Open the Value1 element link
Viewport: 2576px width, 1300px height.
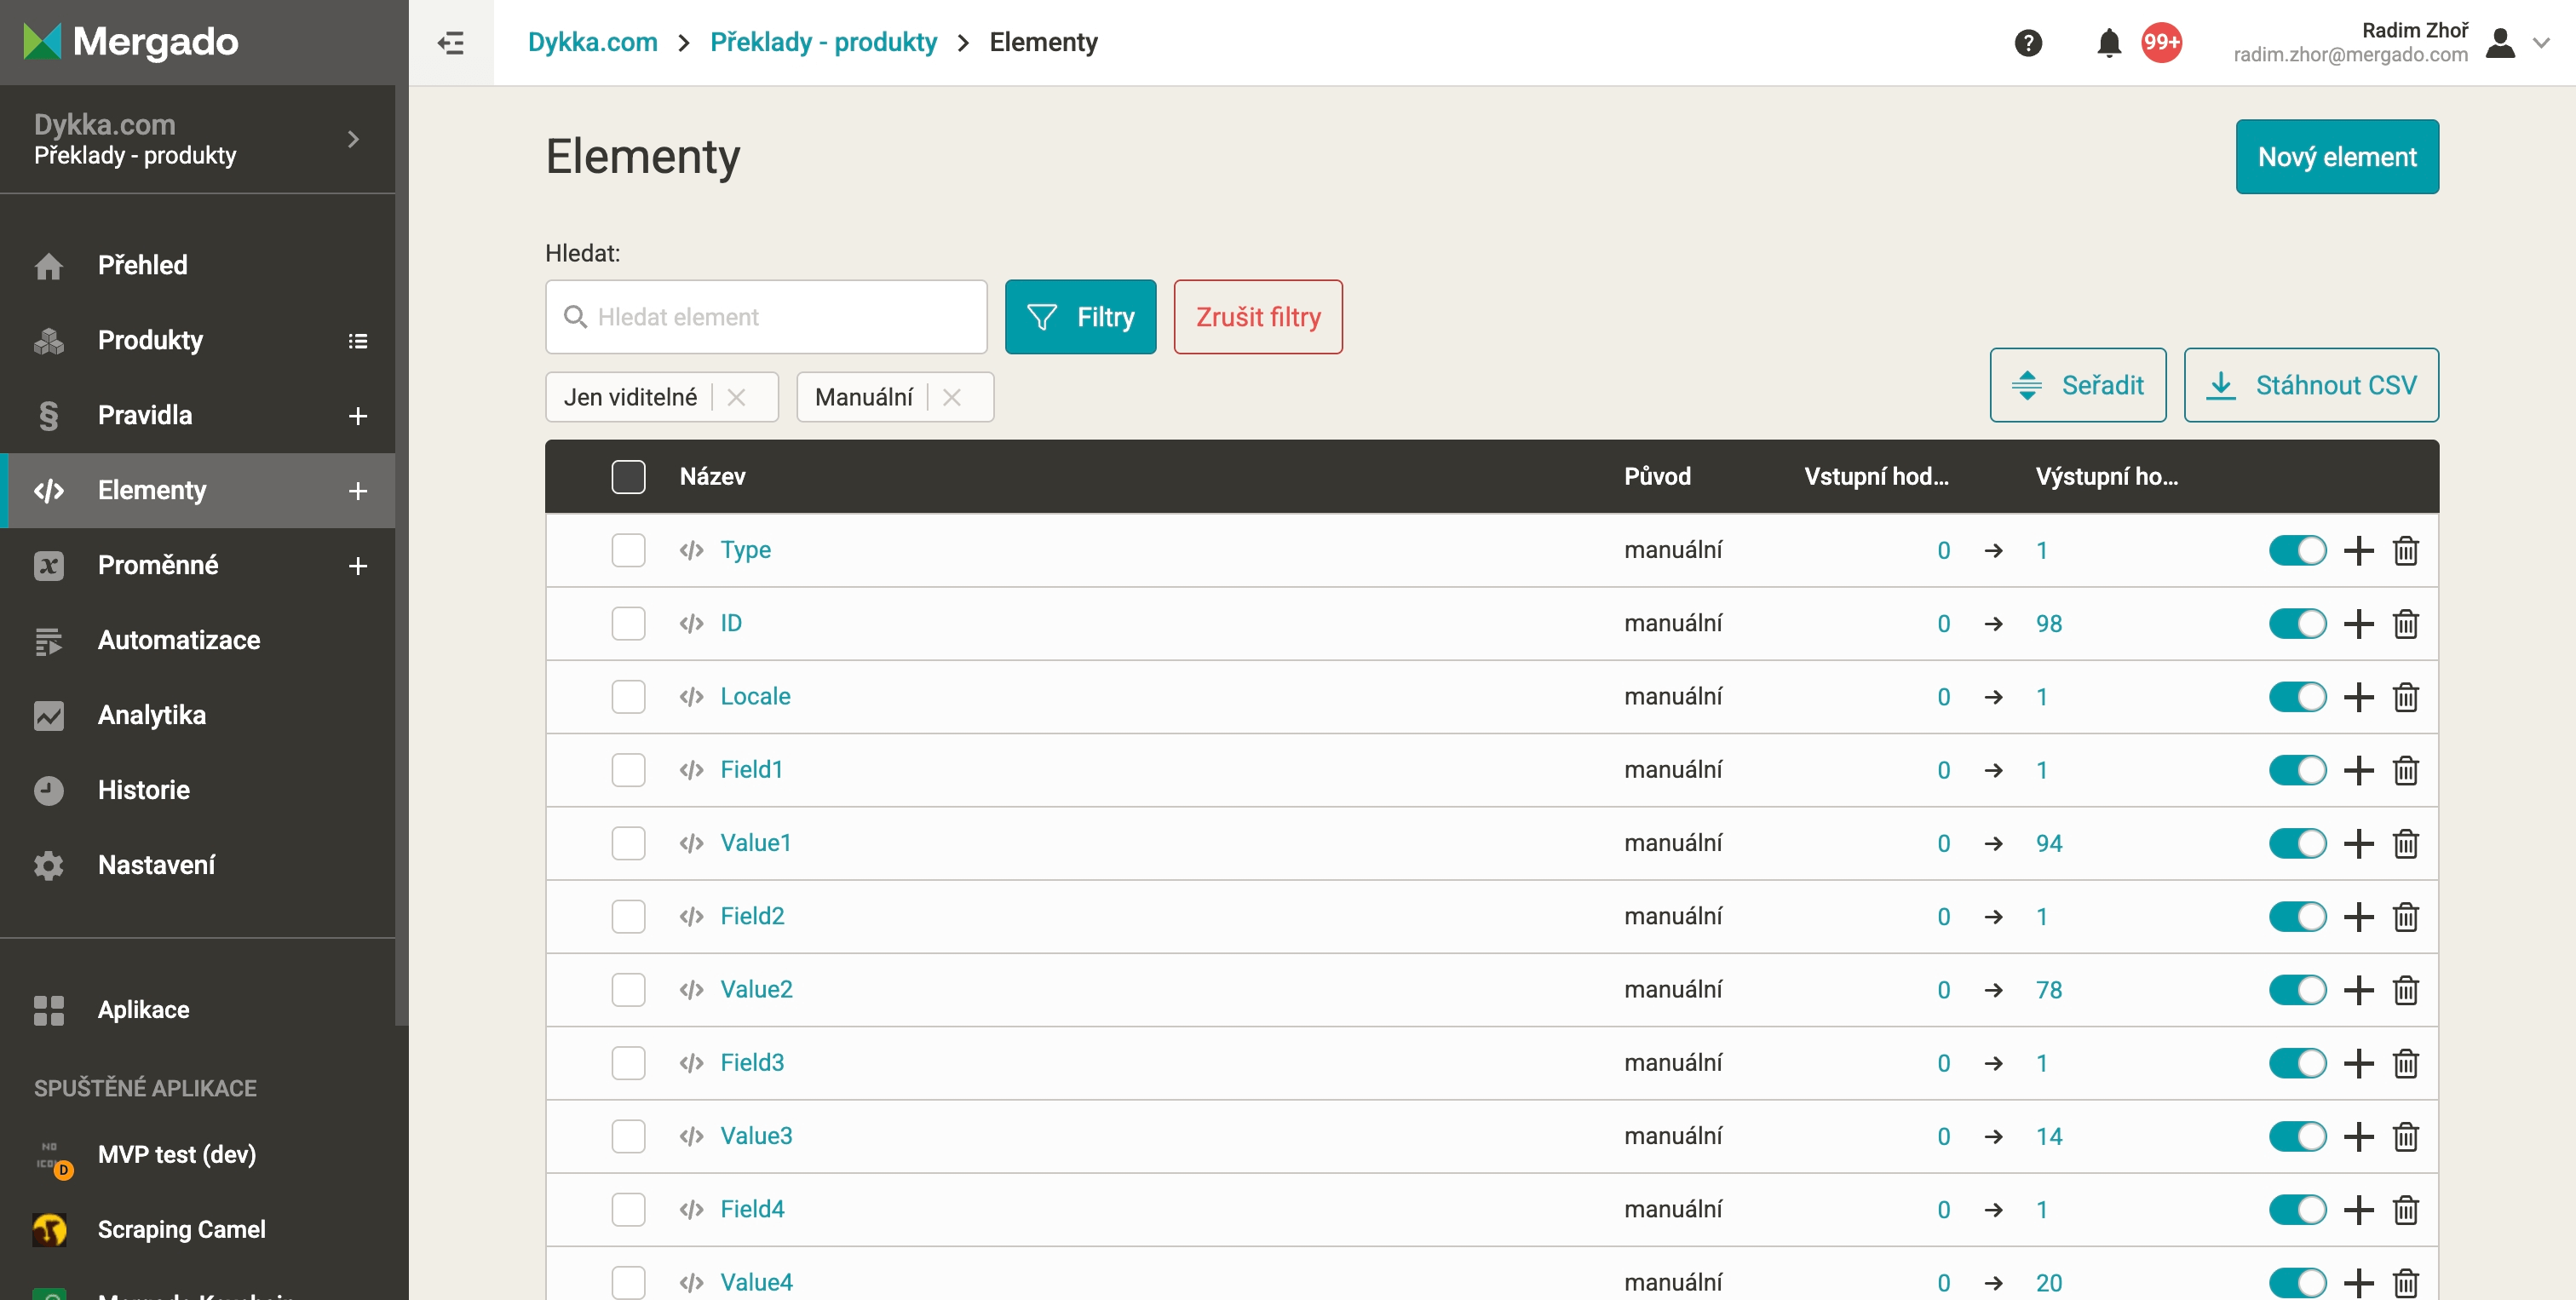pos(756,843)
